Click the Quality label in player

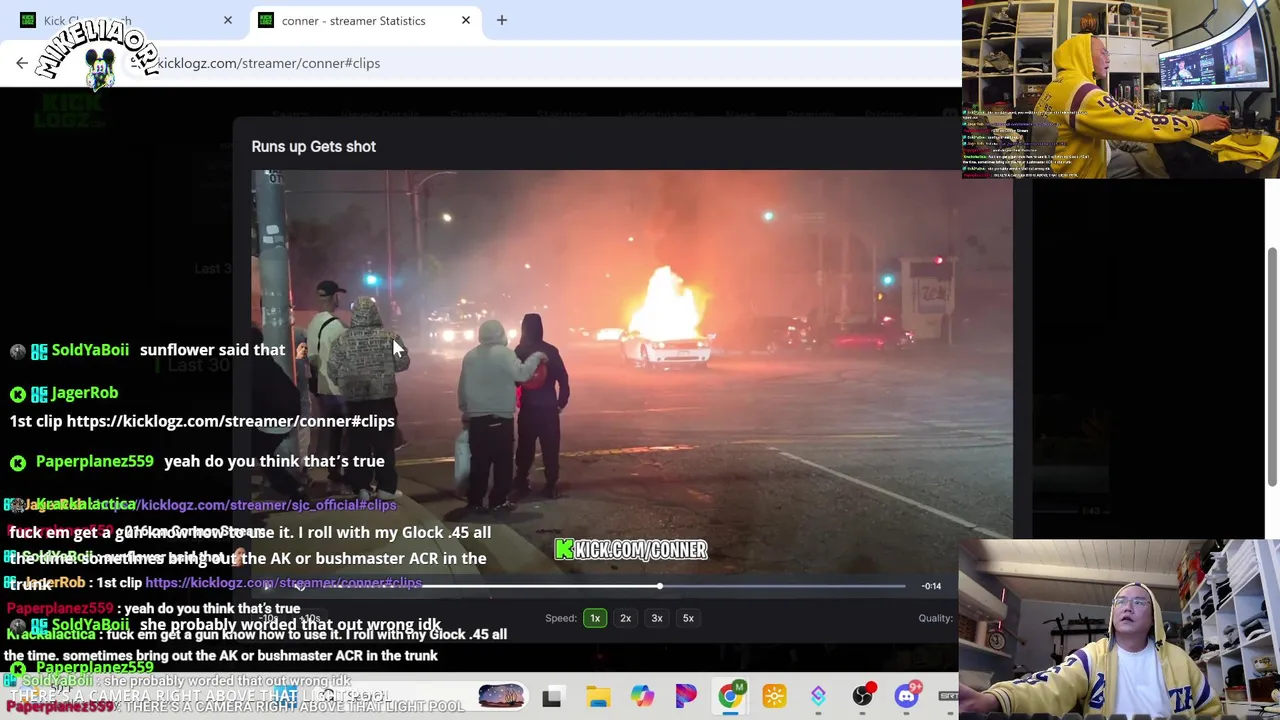pyautogui.click(x=936, y=618)
